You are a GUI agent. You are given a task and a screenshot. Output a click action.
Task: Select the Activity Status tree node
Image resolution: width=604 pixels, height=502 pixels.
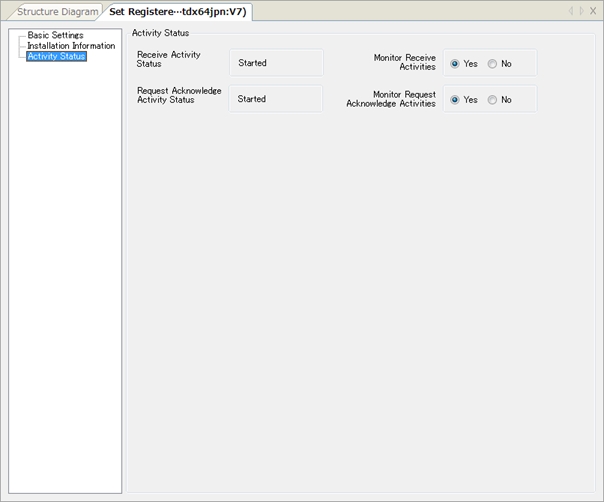[x=56, y=57]
